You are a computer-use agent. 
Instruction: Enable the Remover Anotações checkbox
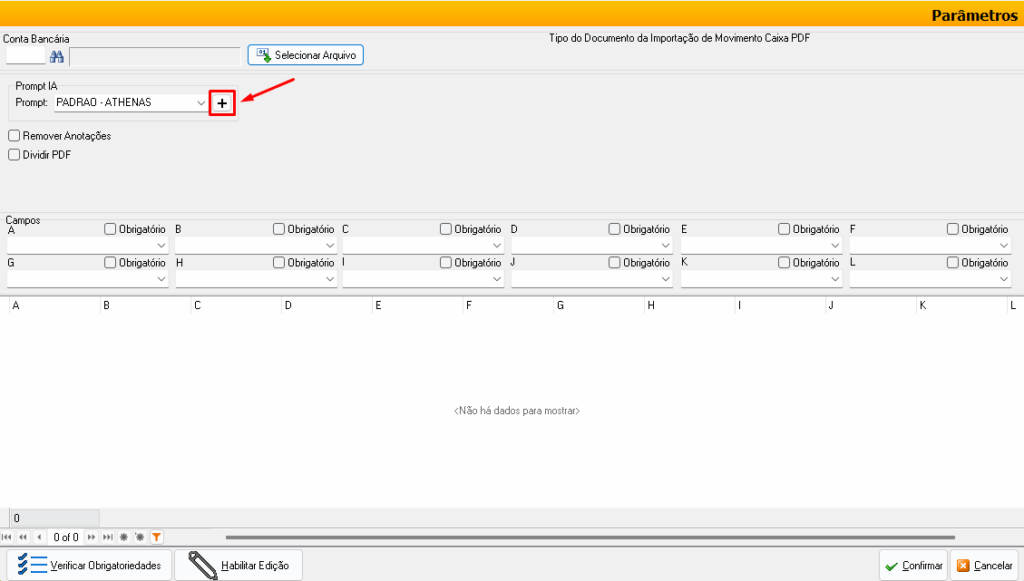(14, 135)
